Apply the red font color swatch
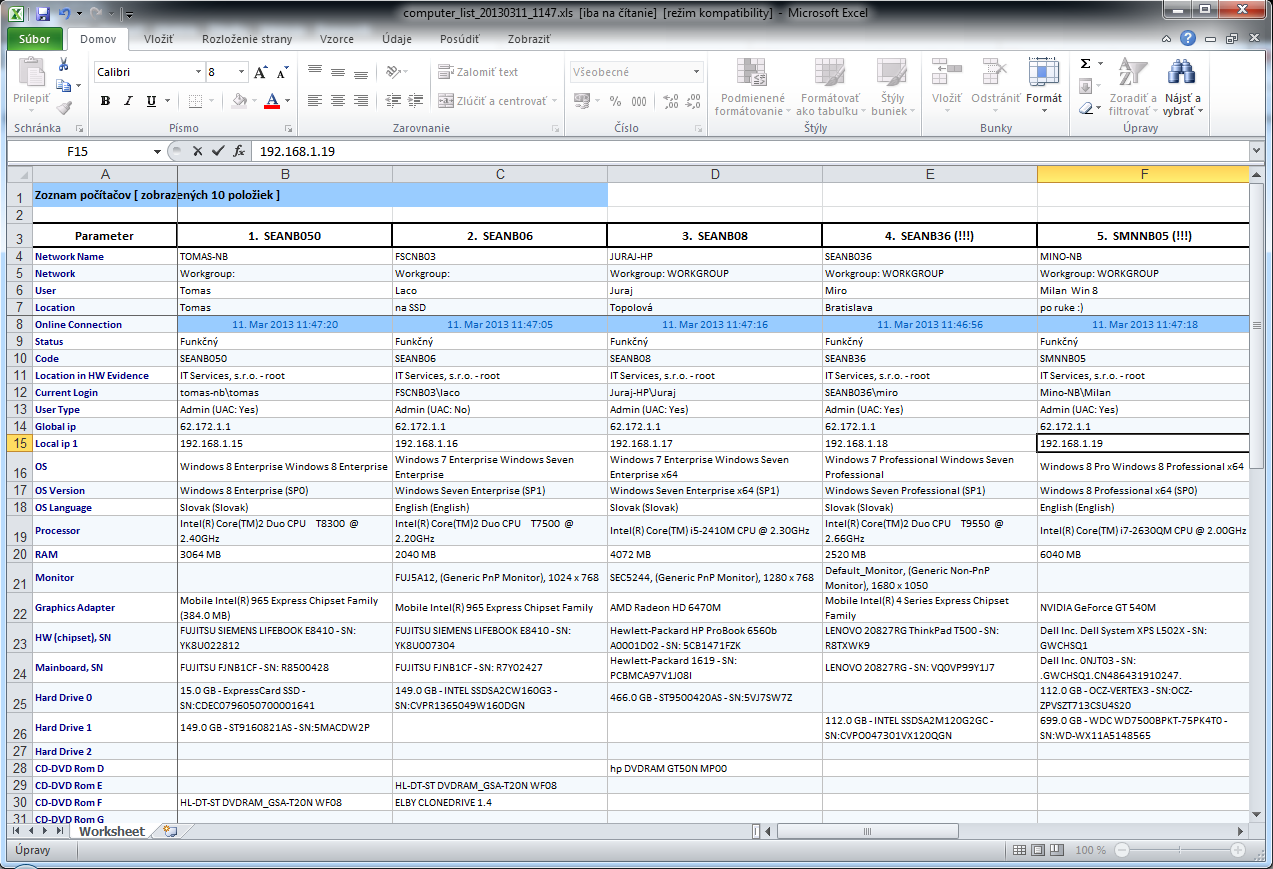This screenshot has height=869, width=1273. [x=272, y=101]
